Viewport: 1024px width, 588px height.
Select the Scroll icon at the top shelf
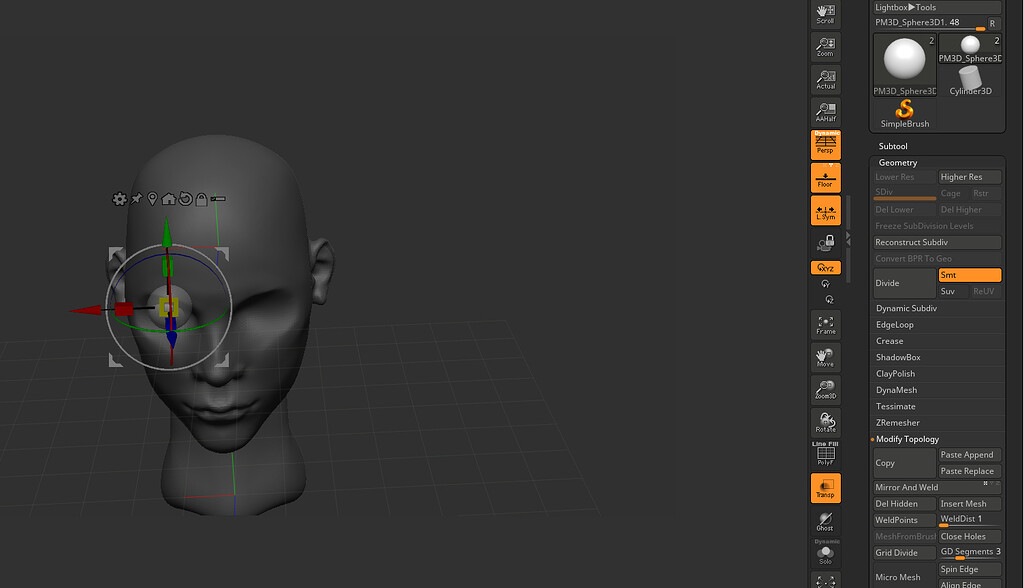pyautogui.click(x=825, y=13)
